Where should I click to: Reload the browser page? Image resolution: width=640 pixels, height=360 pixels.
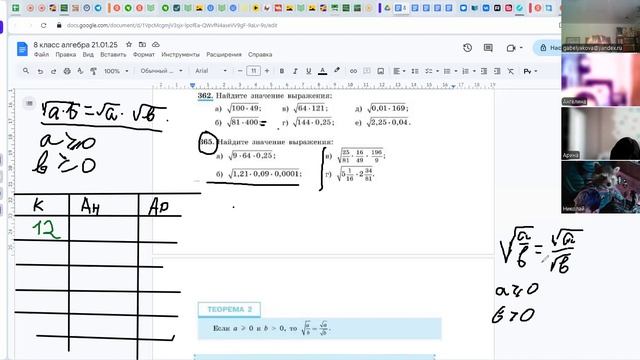(43, 25)
